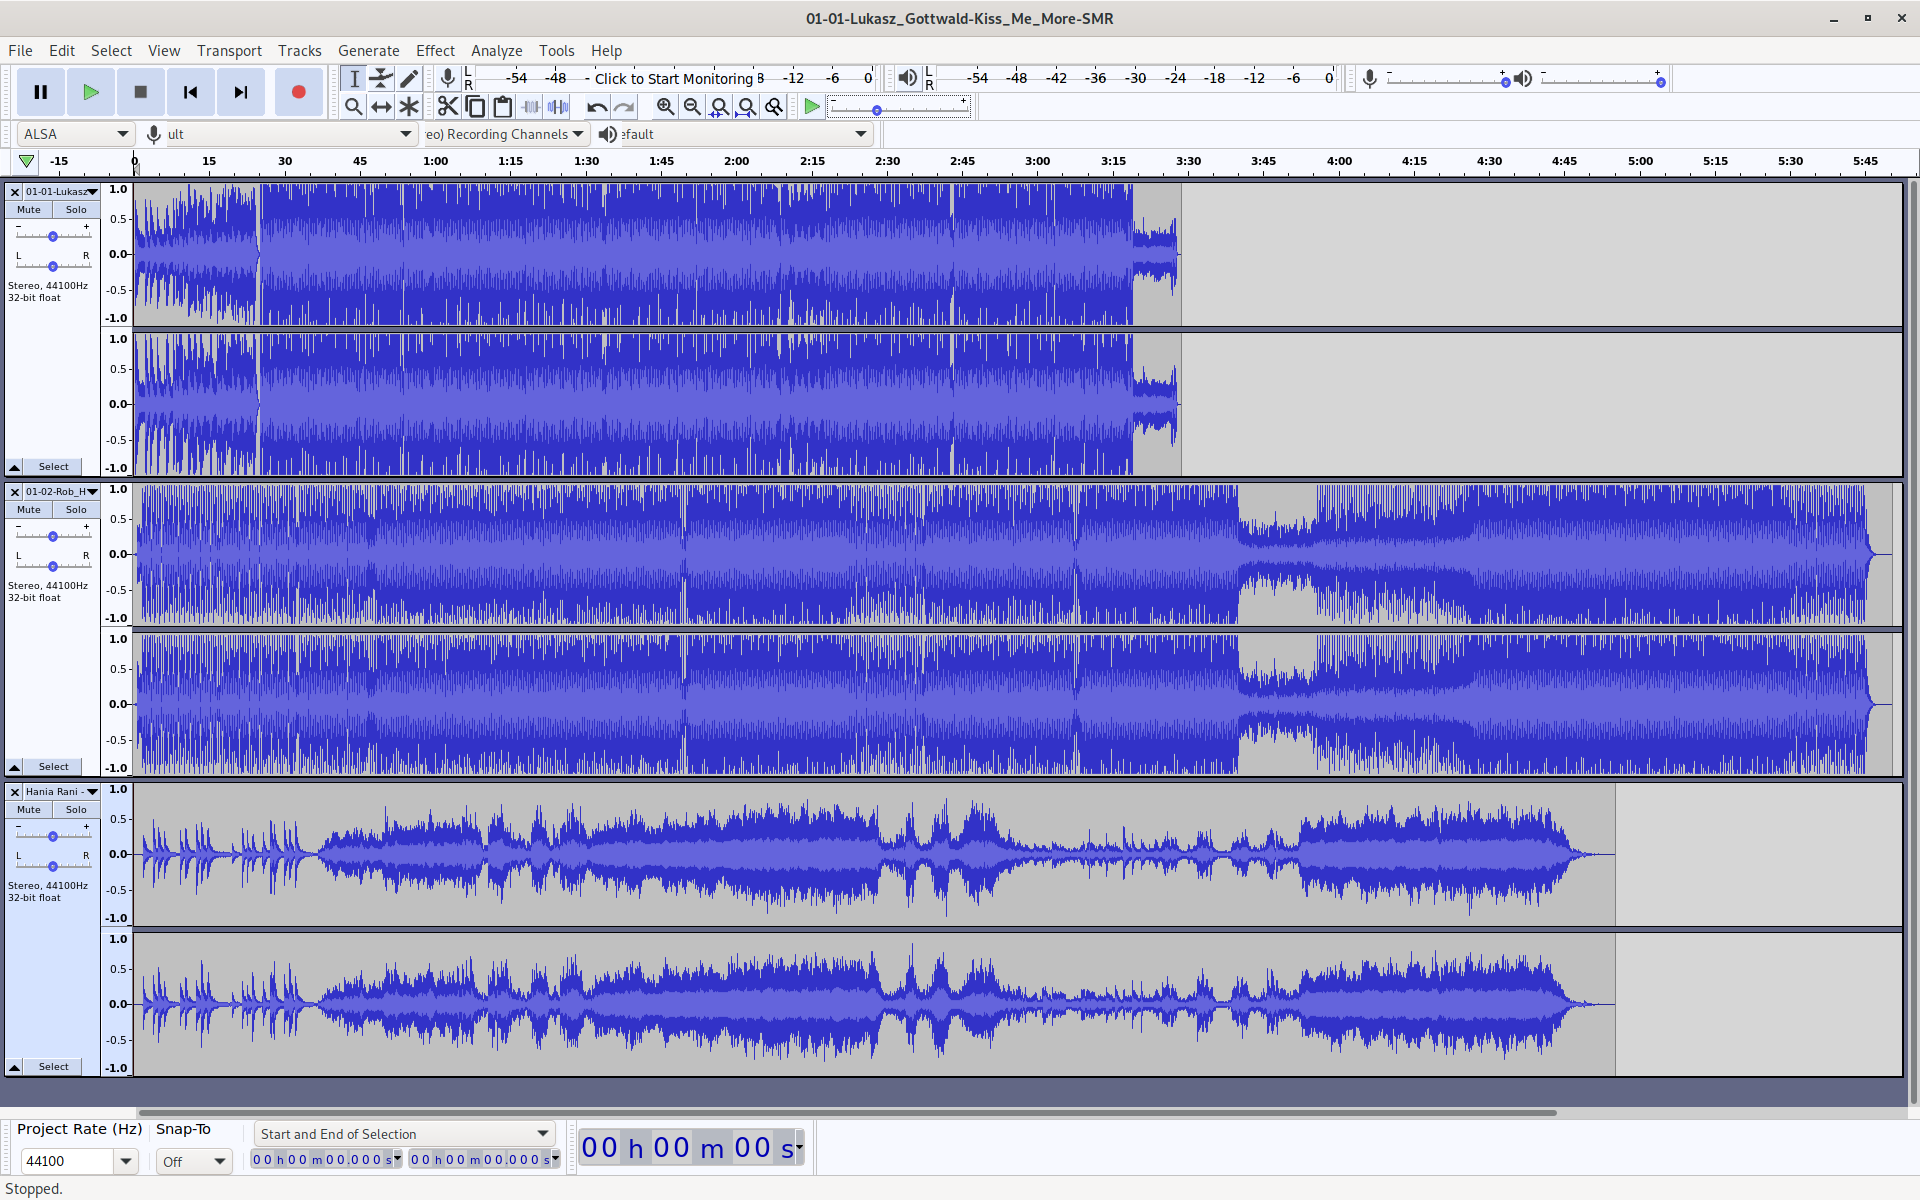Screen dimensions: 1920x1200
Task: Click the recording meter microphone icon
Action: (448, 78)
